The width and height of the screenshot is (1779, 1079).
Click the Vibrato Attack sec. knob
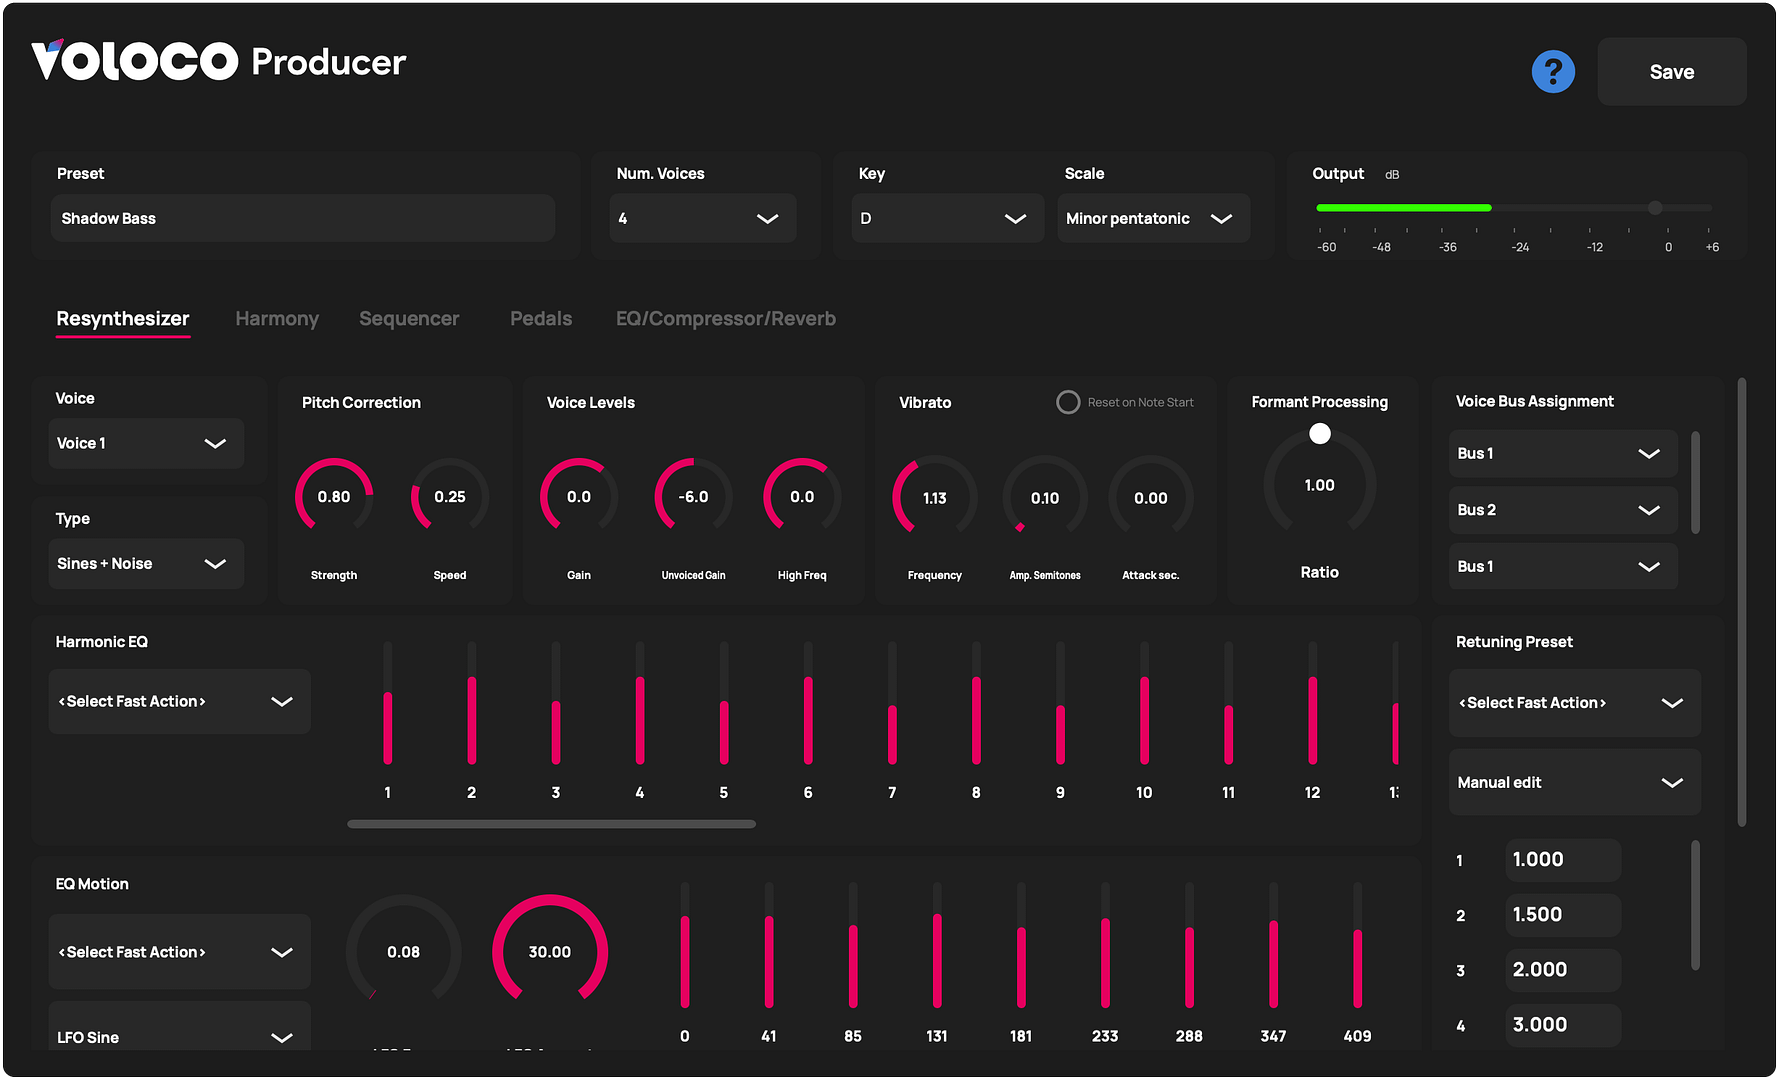coord(1150,498)
